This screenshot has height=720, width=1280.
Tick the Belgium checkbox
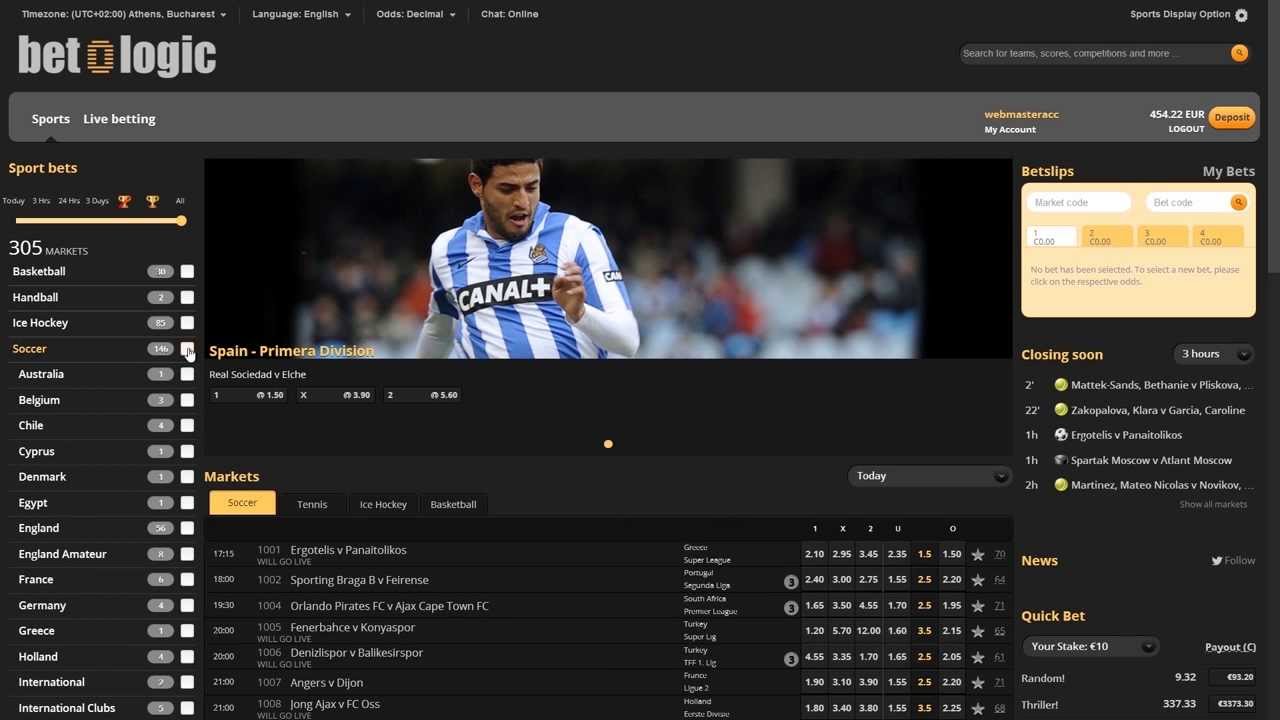click(187, 400)
